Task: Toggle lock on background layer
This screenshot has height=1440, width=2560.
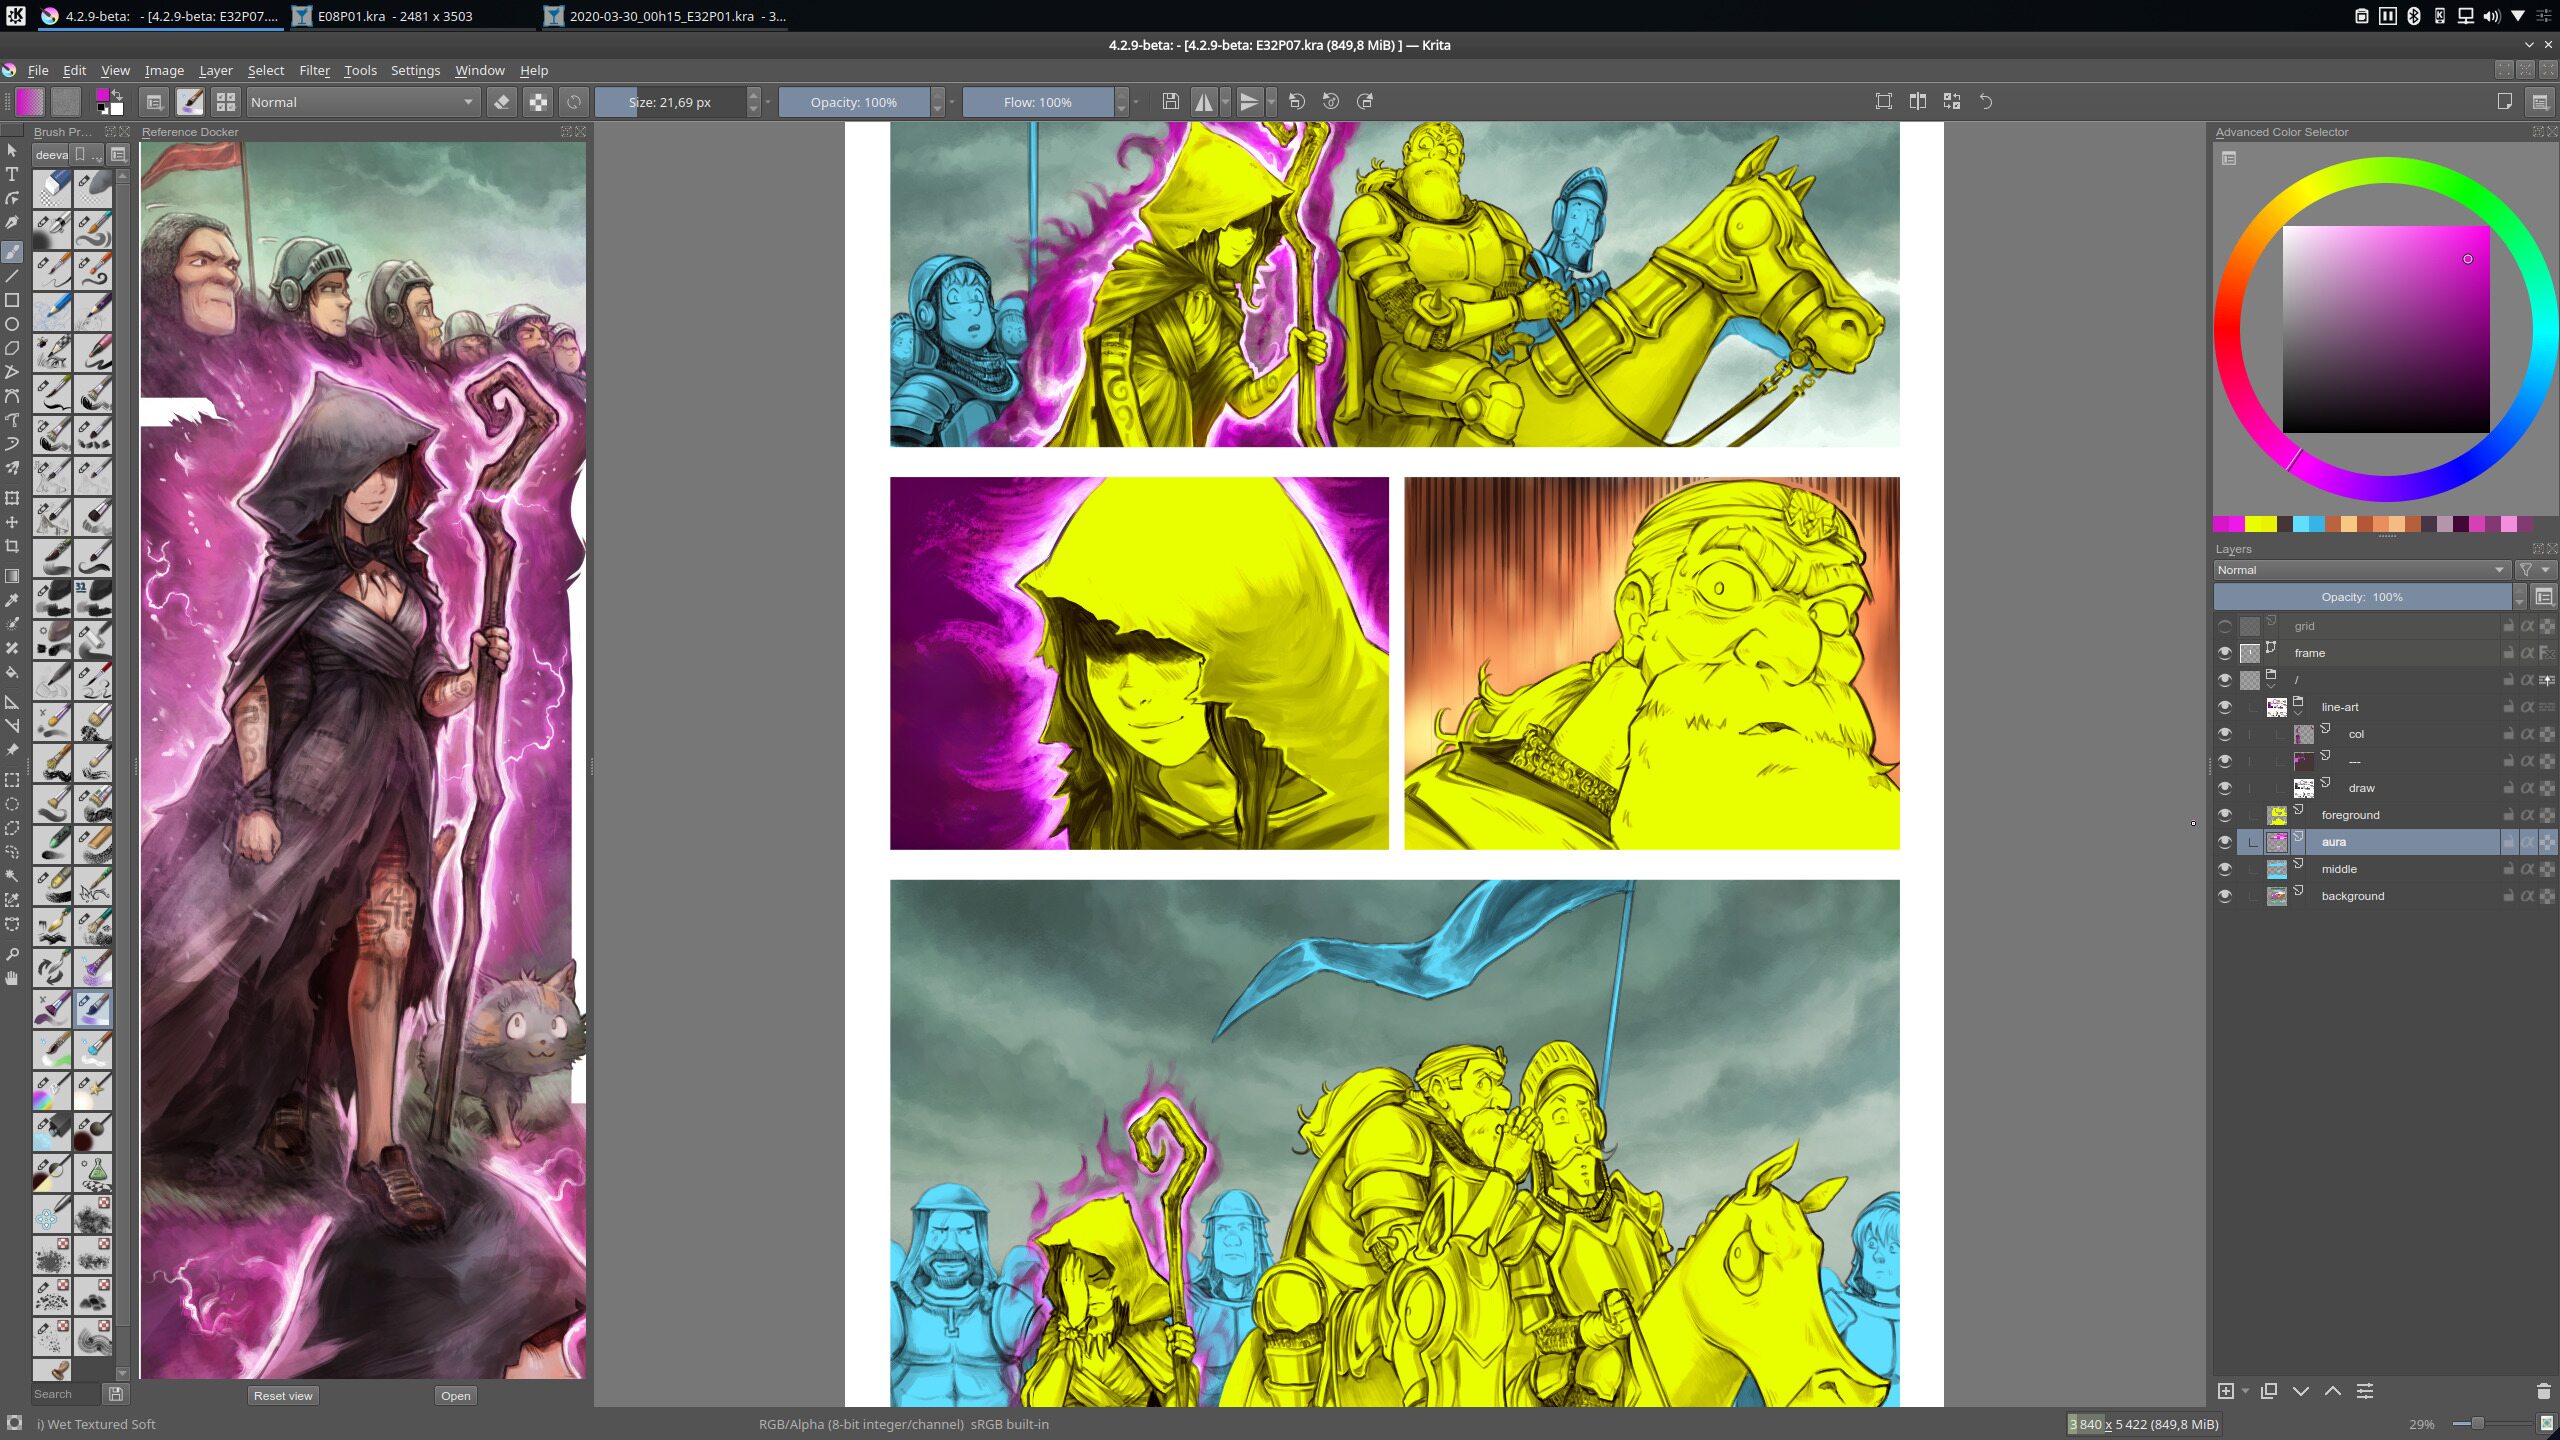Action: point(2508,896)
